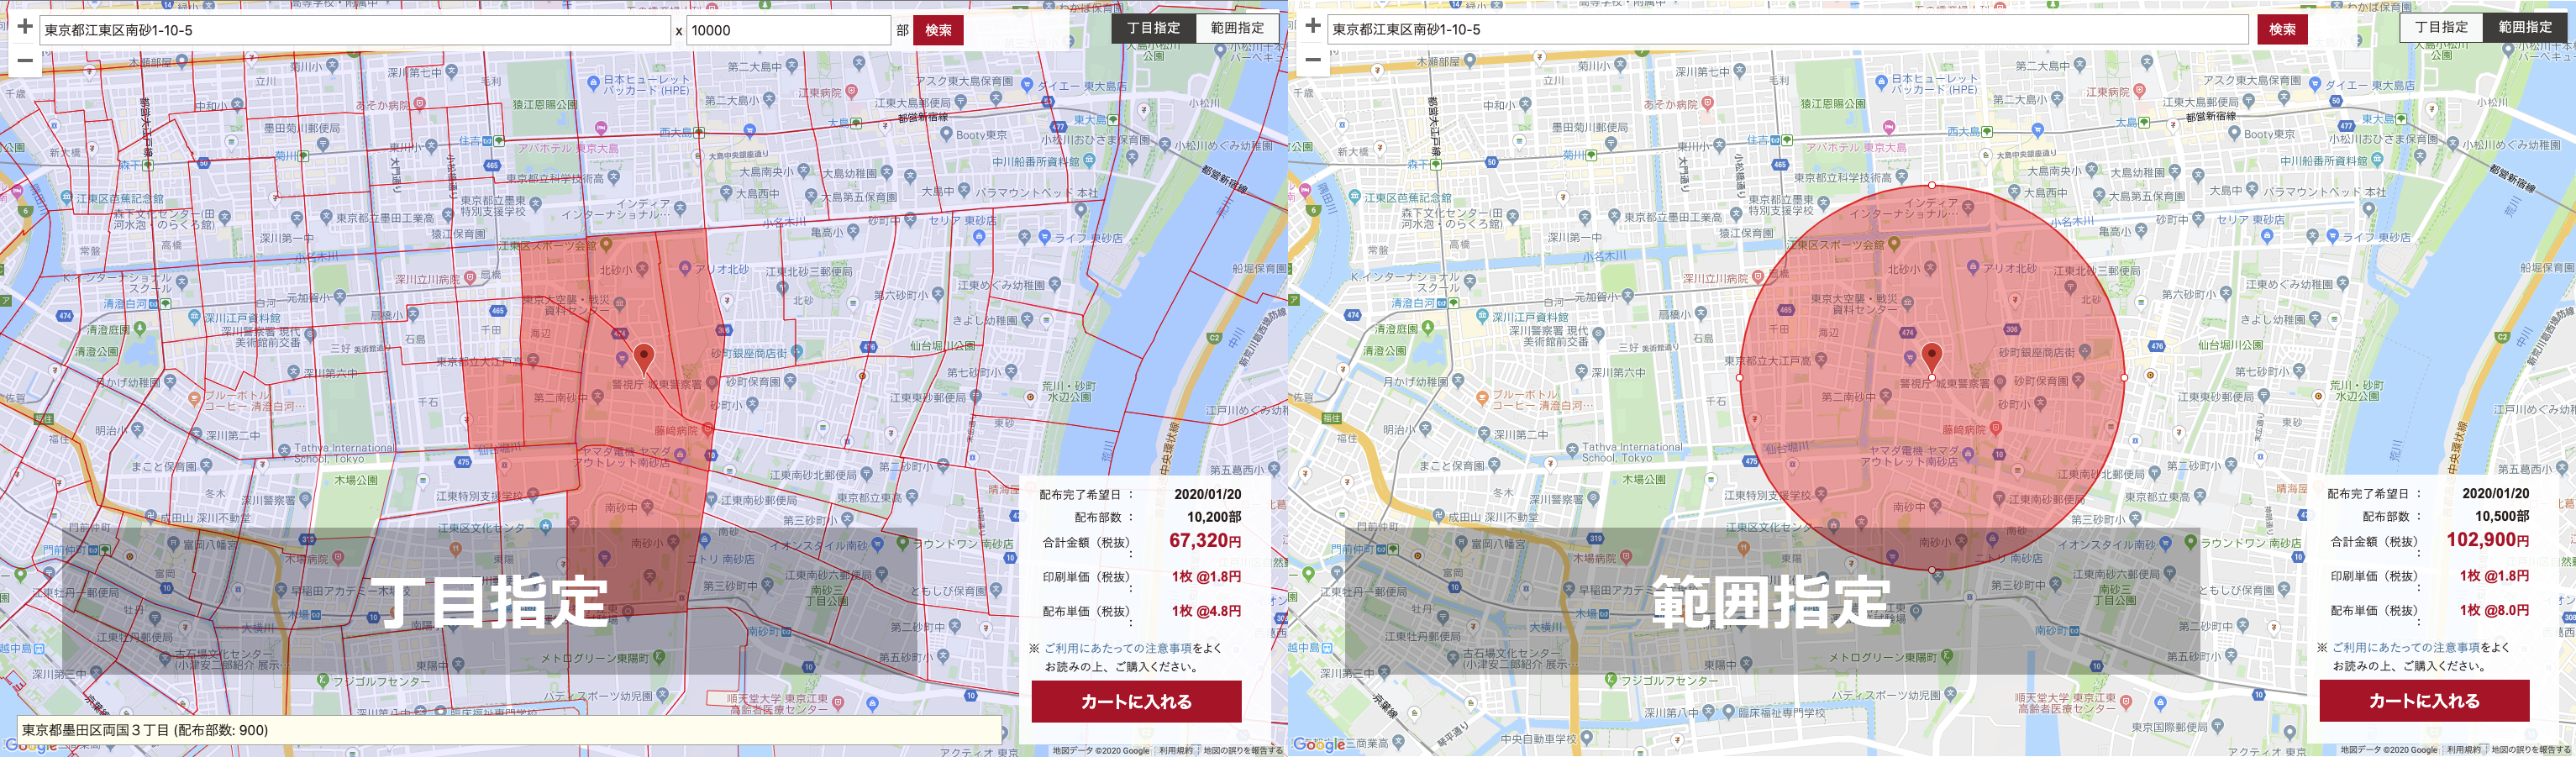Click ブルーボトルコーヒー marker on 範囲指定 map
Screen dimensions: 2576x757
1482,397
